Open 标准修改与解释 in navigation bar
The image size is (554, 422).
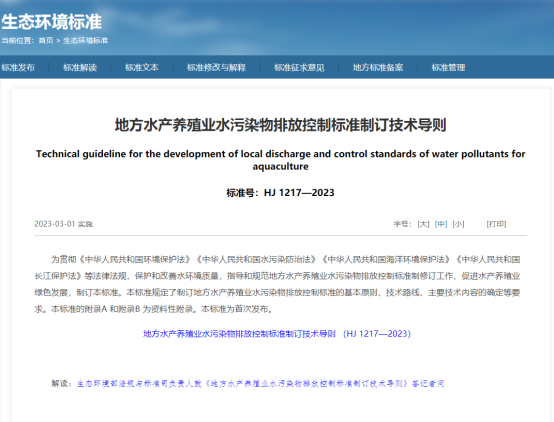click(x=216, y=67)
